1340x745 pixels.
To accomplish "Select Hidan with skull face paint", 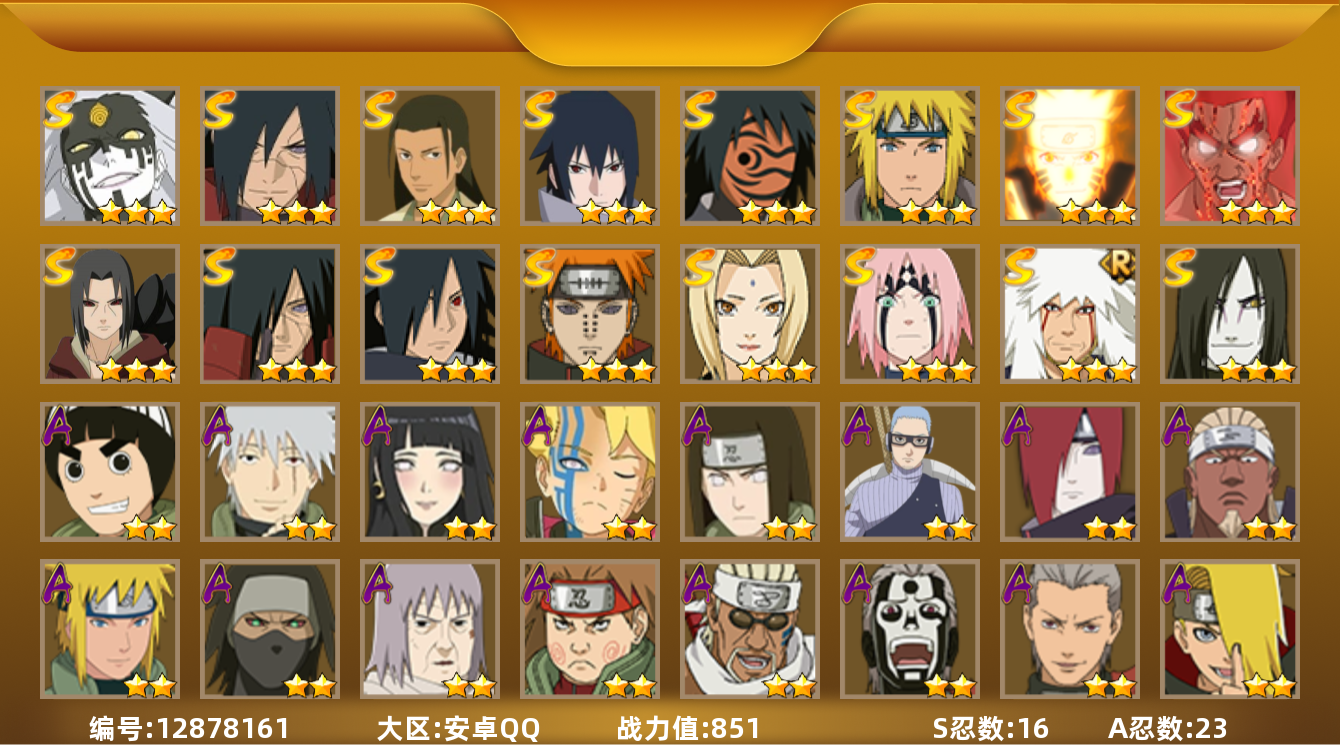I will click(910, 629).
